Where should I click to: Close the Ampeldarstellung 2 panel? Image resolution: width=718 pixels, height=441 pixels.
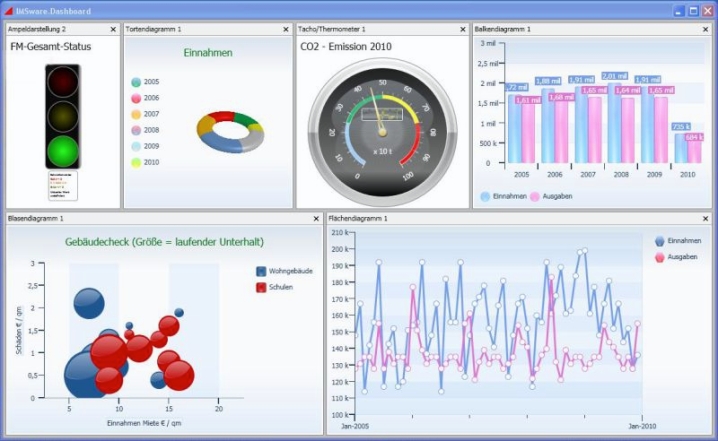pos(116,30)
